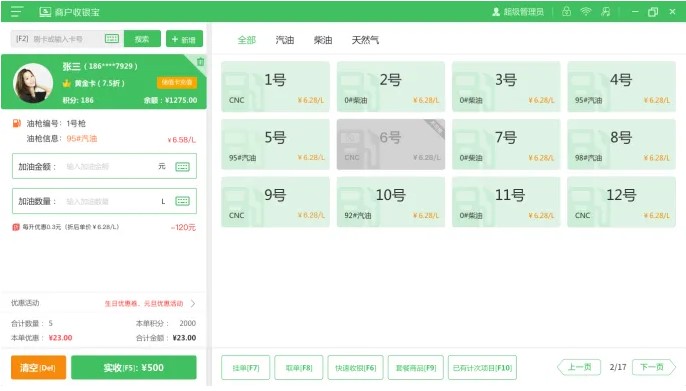Focus the 加油金额 amount input
686x391 pixels.
104,166
